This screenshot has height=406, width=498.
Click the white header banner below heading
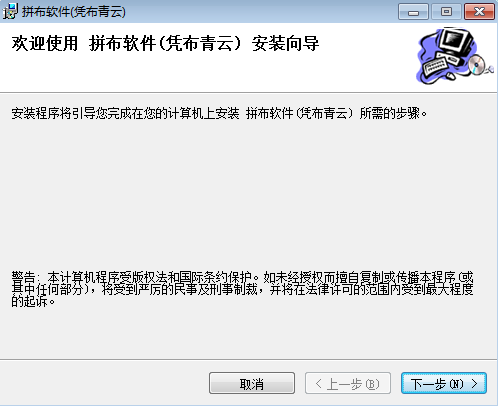point(207,73)
